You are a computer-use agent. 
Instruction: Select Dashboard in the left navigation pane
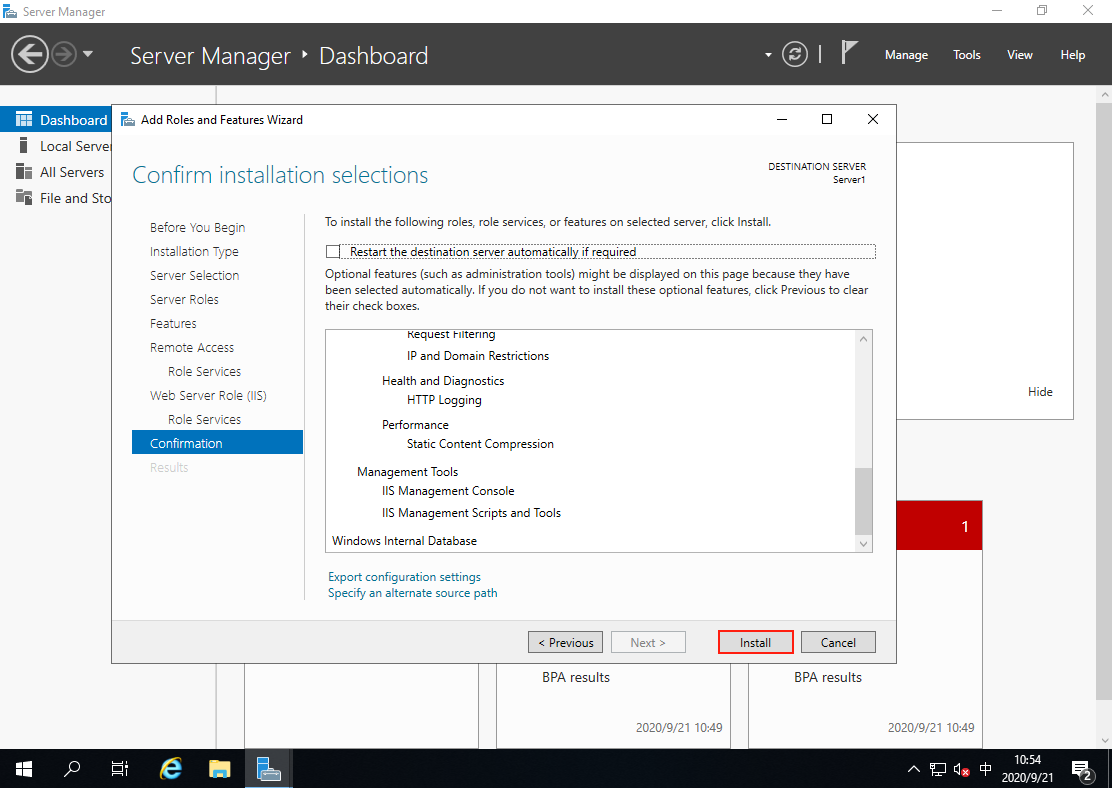56,120
